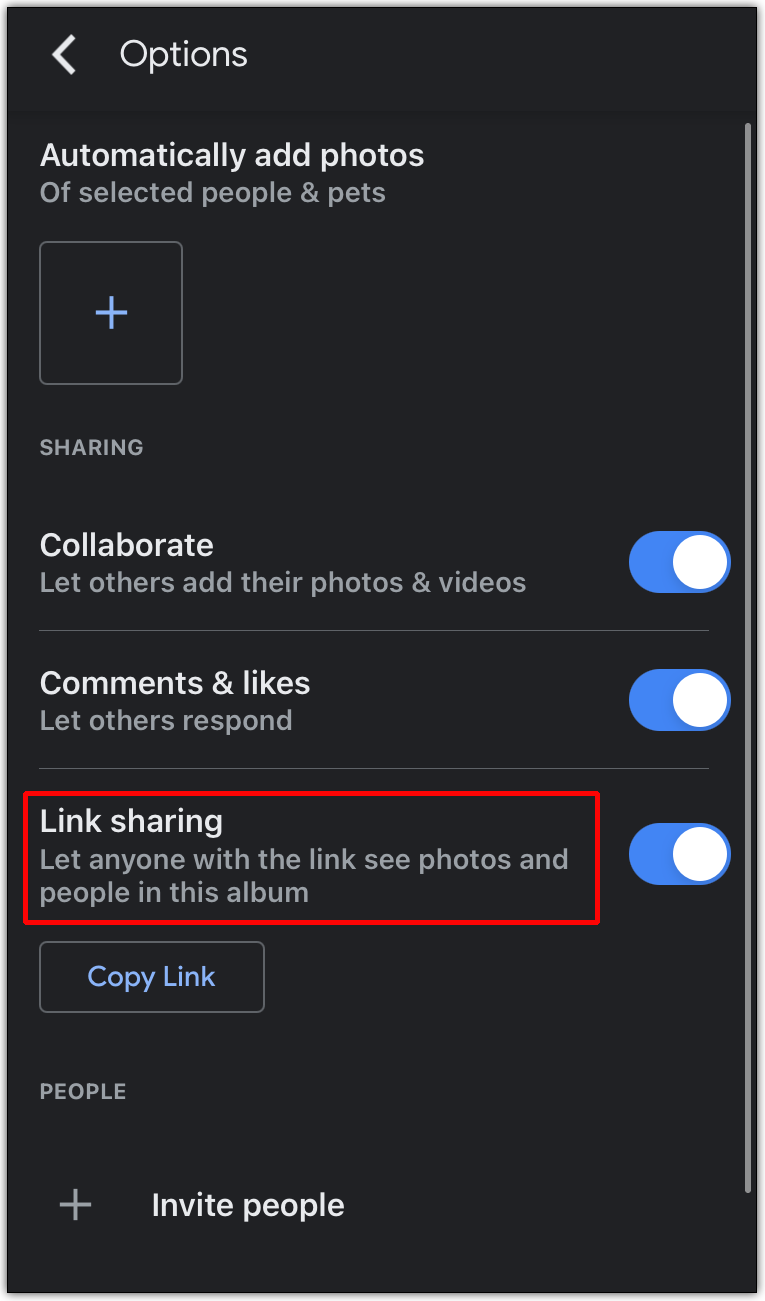Click the PEOPLE section header
The height and width of the screenshot is (1301, 765).
pyautogui.click(x=83, y=1091)
